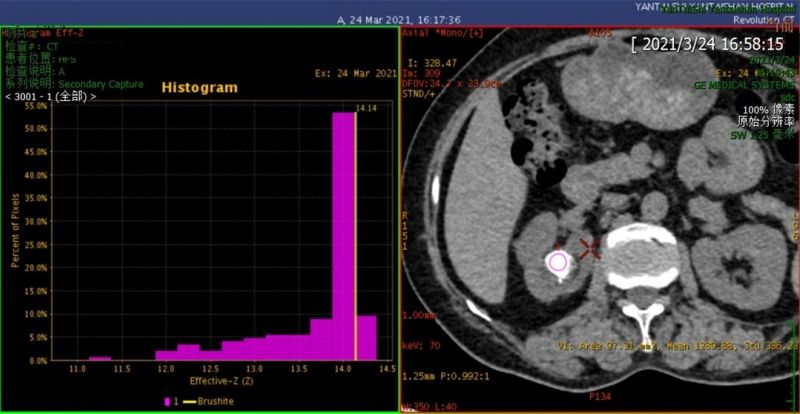Click the keV: 70 energy annotation
This screenshot has height=414, width=800.
[x=419, y=345]
